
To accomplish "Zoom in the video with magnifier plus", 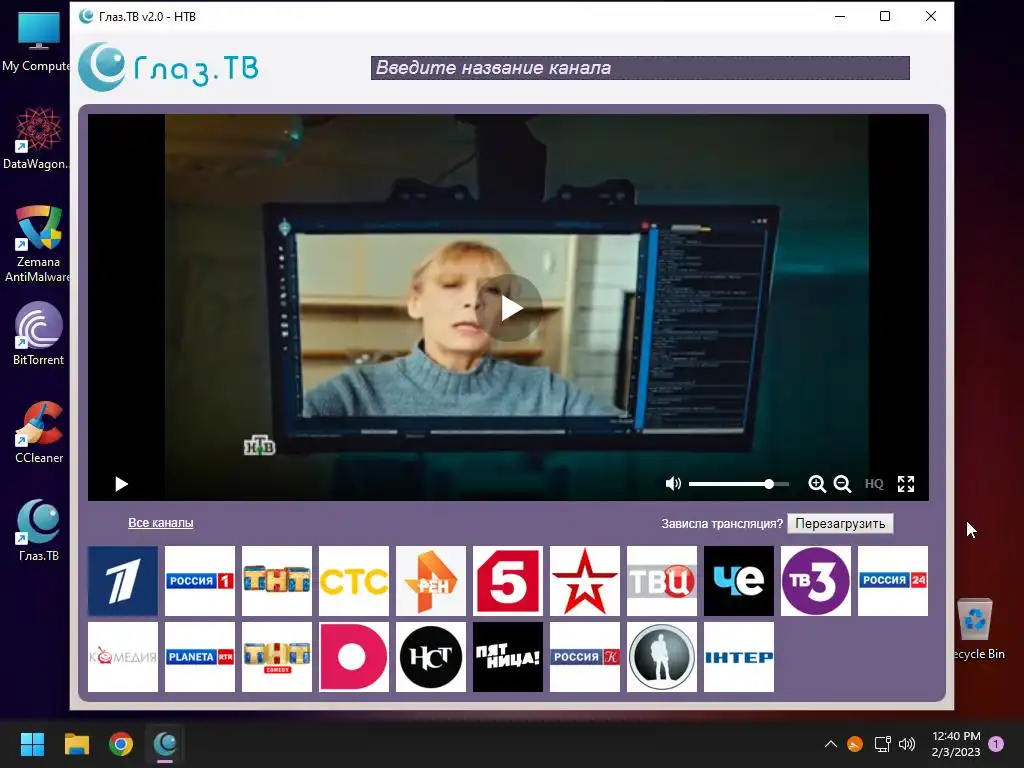I will coord(816,484).
